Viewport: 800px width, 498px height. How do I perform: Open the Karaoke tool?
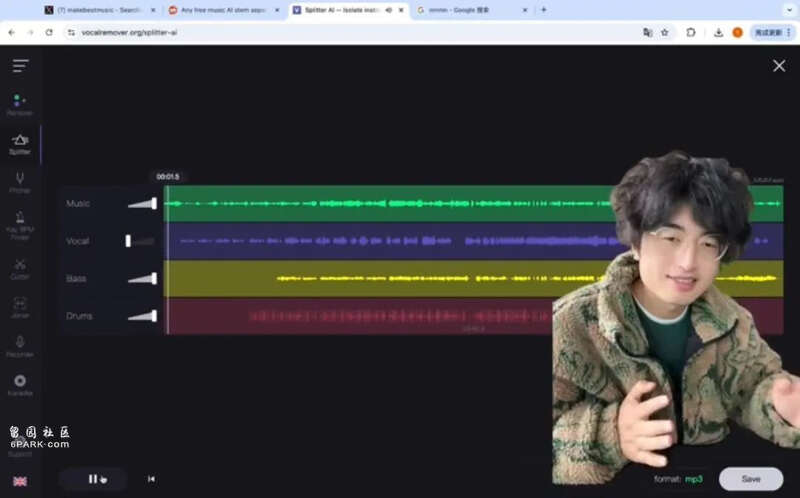20,385
